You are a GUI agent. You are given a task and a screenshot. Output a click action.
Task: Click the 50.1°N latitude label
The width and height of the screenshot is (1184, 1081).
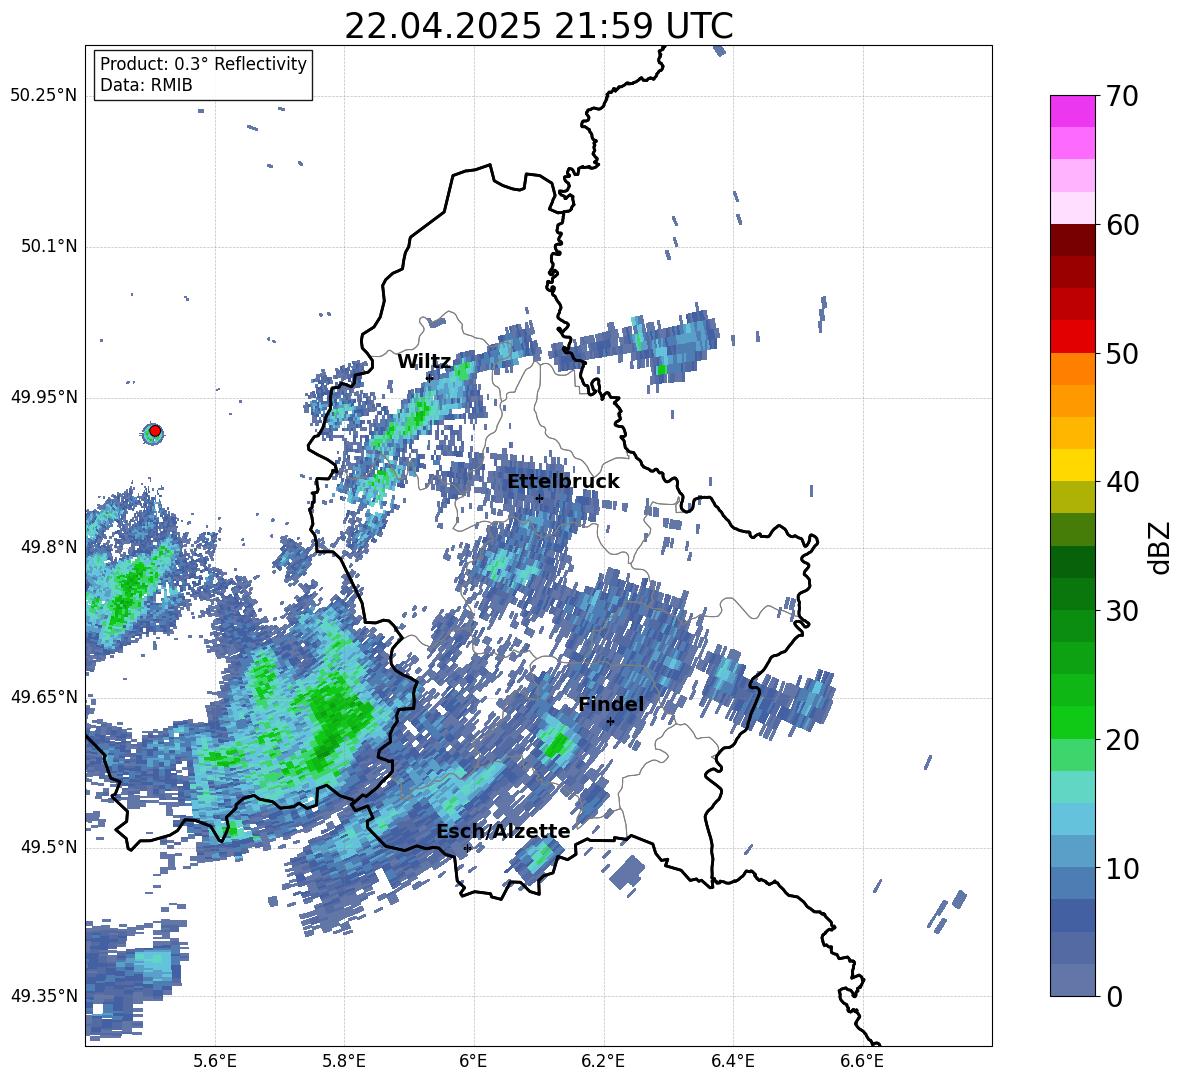(x=48, y=246)
